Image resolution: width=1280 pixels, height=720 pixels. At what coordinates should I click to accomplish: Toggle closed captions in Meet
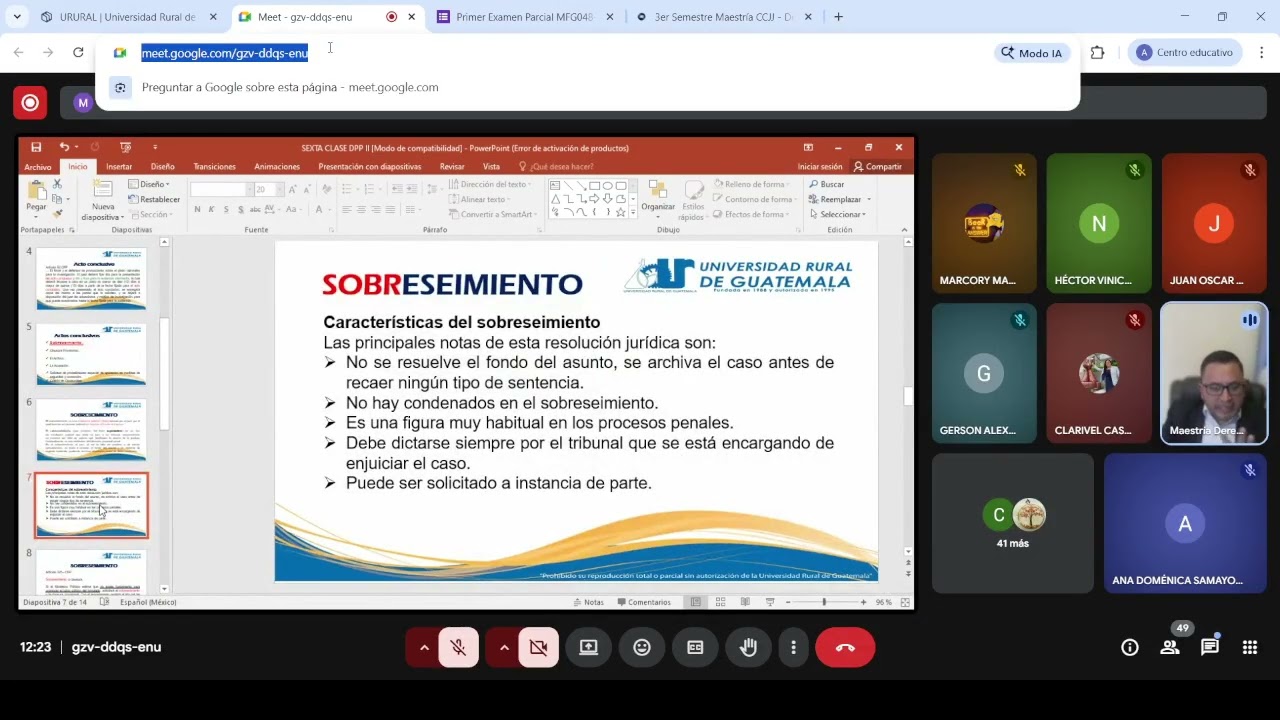click(x=695, y=647)
